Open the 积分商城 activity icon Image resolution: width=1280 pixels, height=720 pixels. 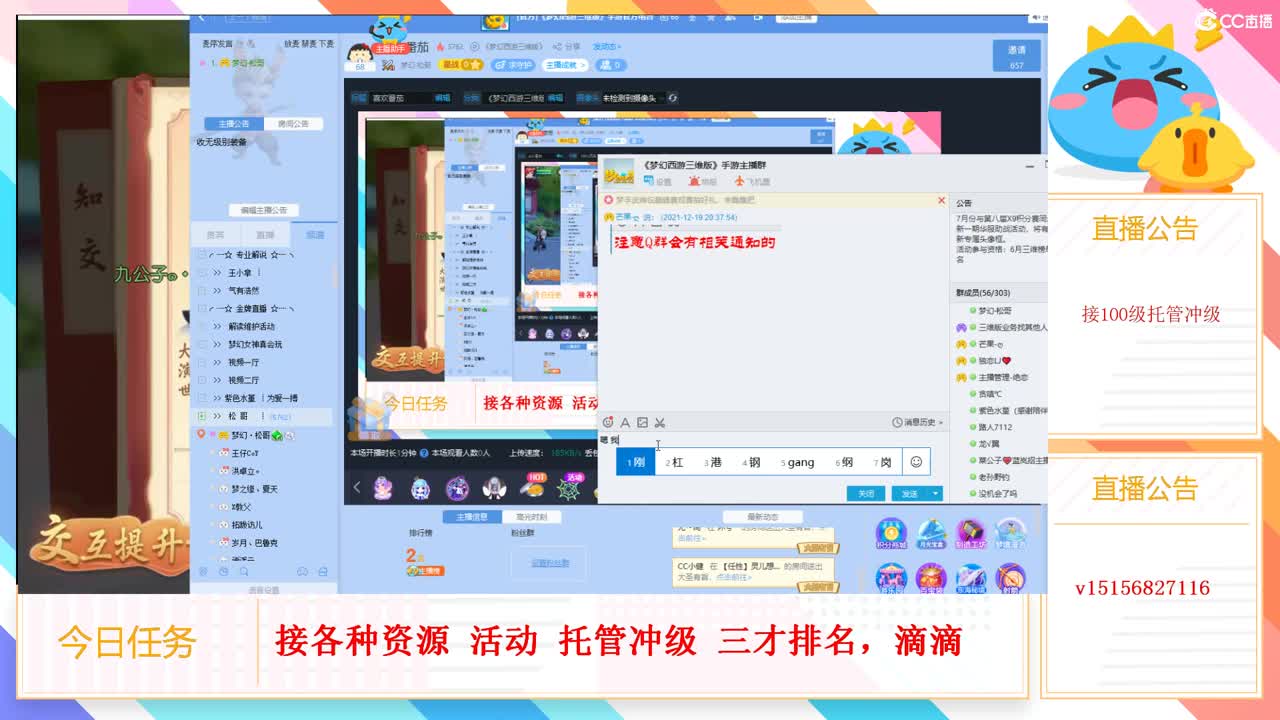tap(891, 535)
